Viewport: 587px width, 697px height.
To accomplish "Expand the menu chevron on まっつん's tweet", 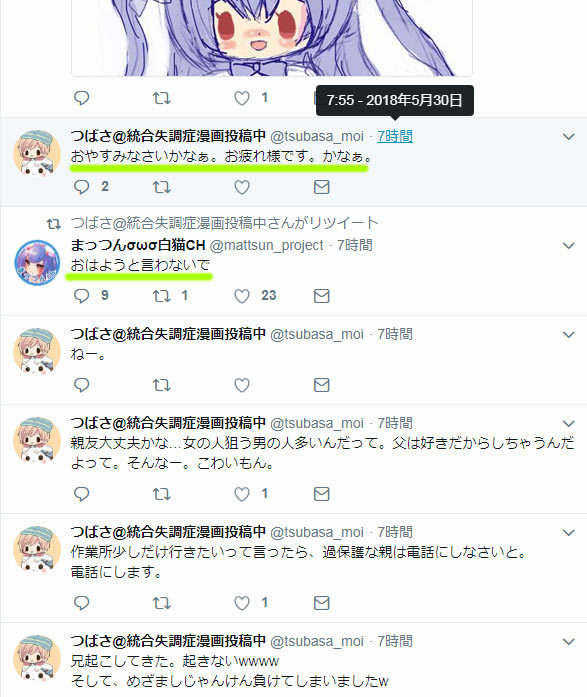I will (x=569, y=245).
